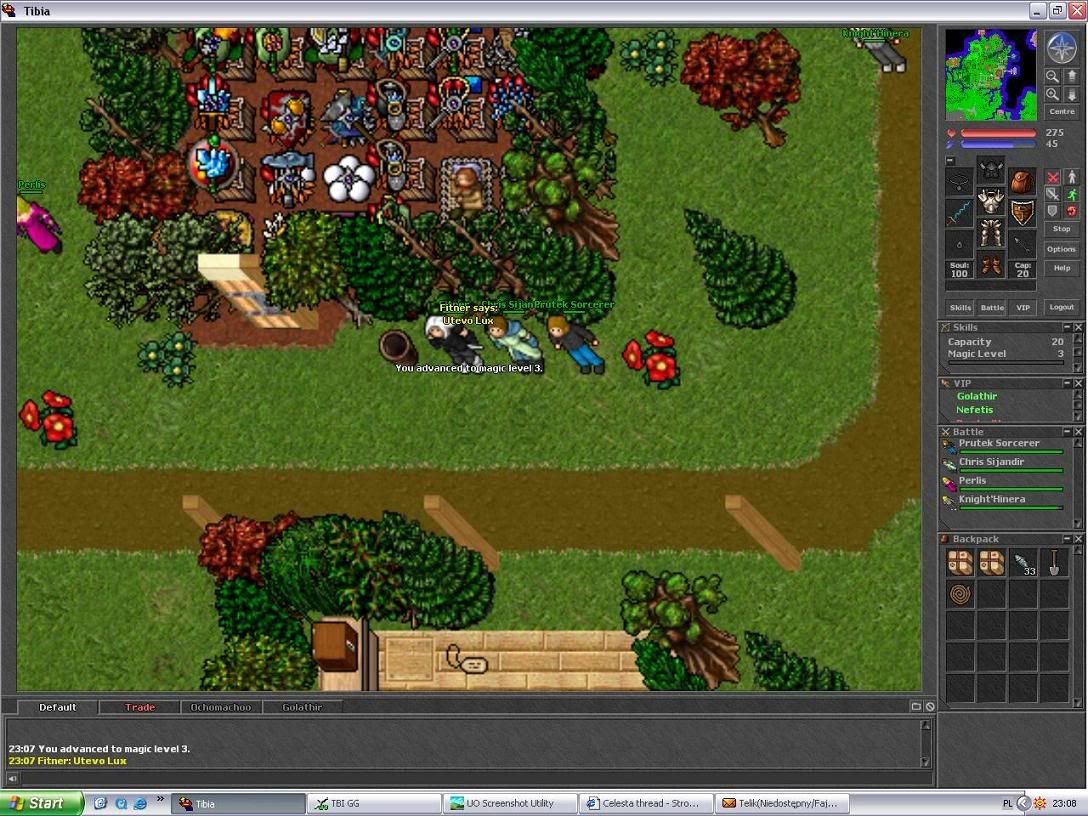
Task: Close the VIP panel
Action: (1078, 383)
